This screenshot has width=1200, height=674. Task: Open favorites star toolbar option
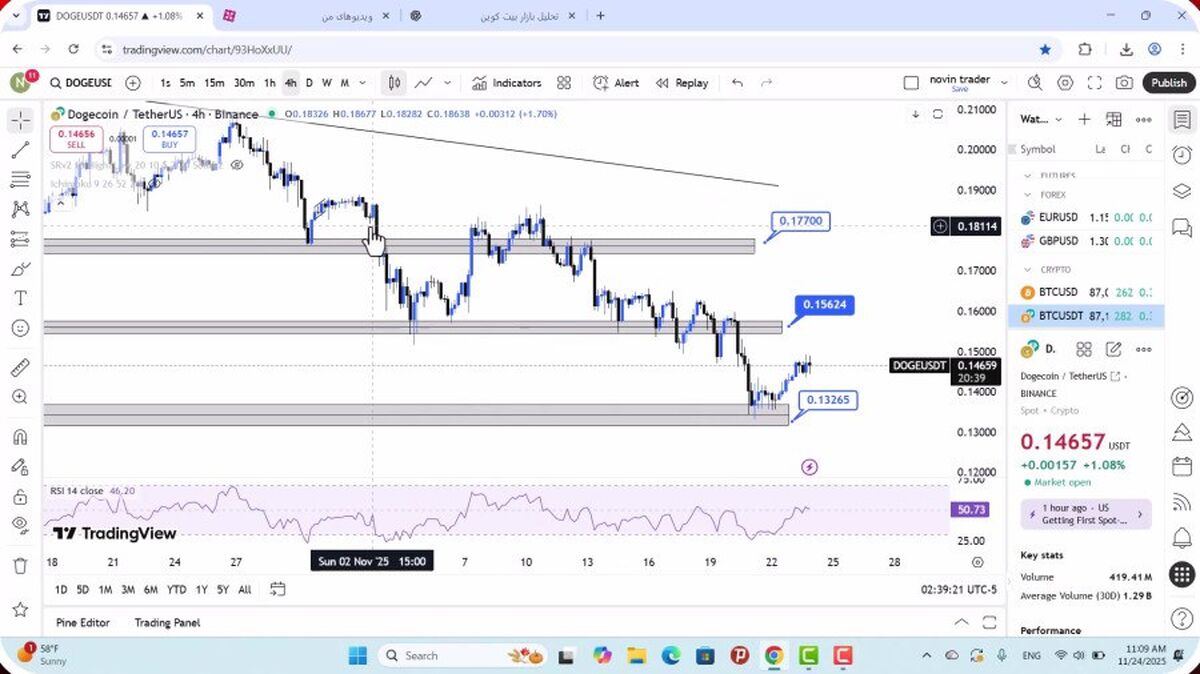[x=20, y=609]
